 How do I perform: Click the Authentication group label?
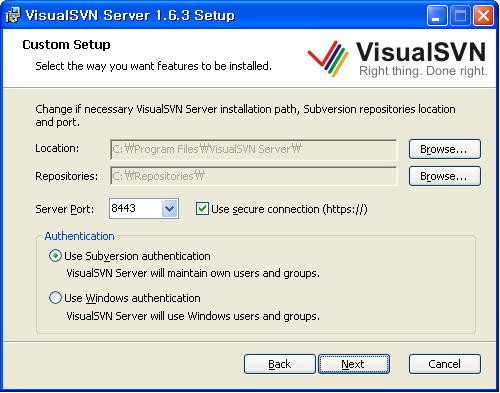pos(79,236)
